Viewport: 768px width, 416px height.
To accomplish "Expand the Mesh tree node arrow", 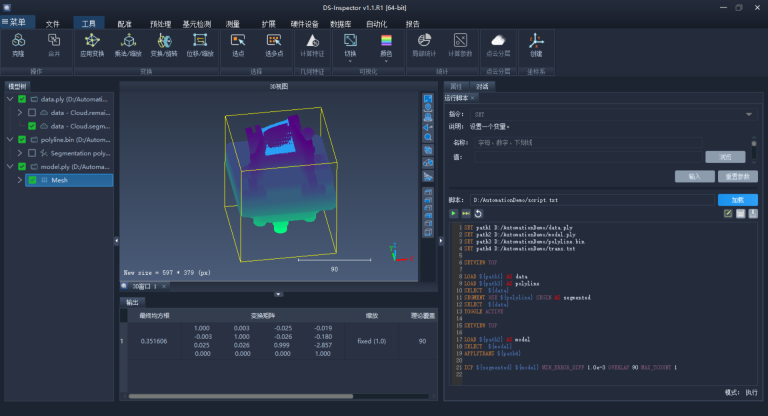I will [20, 180].
